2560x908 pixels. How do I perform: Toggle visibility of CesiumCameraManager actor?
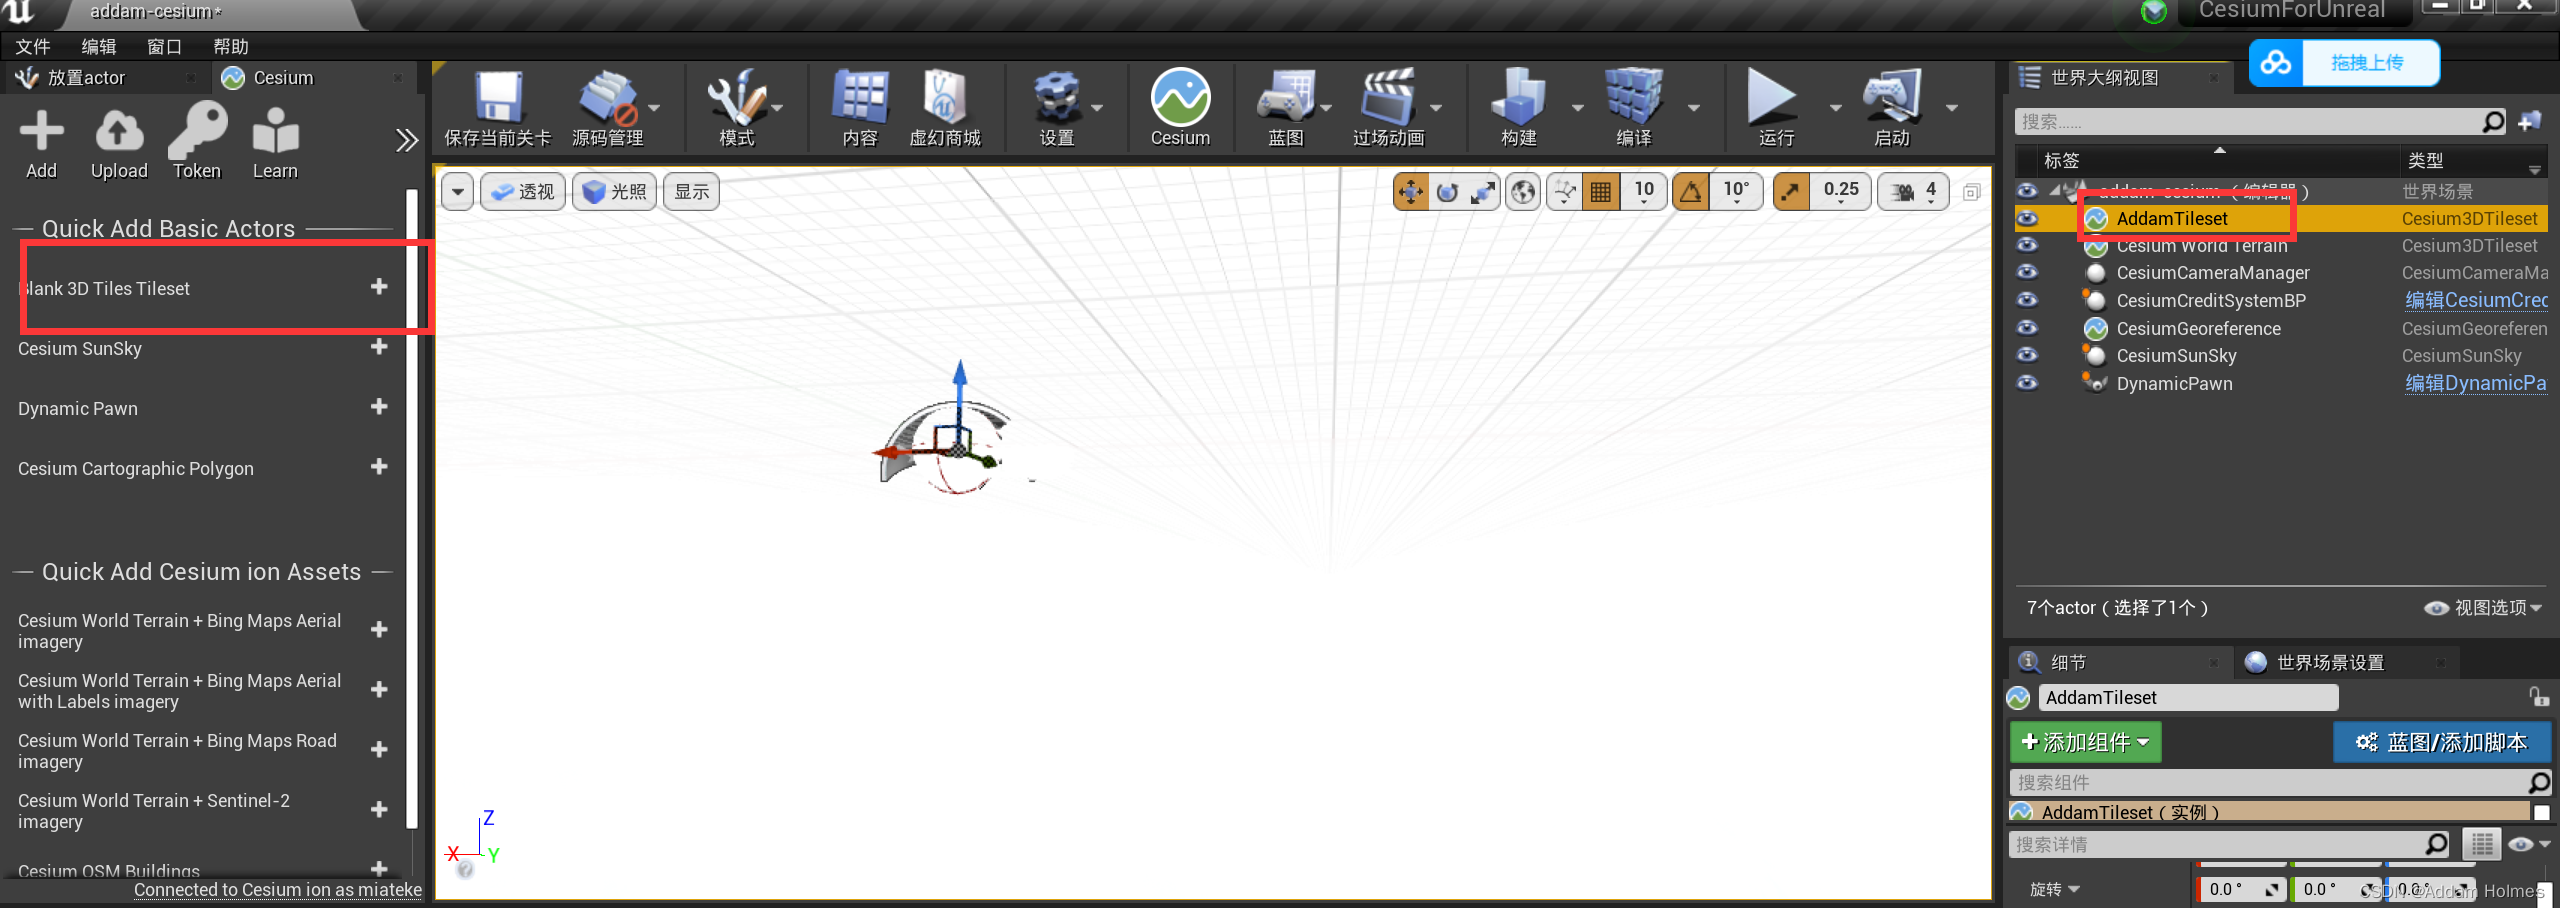2027,272
